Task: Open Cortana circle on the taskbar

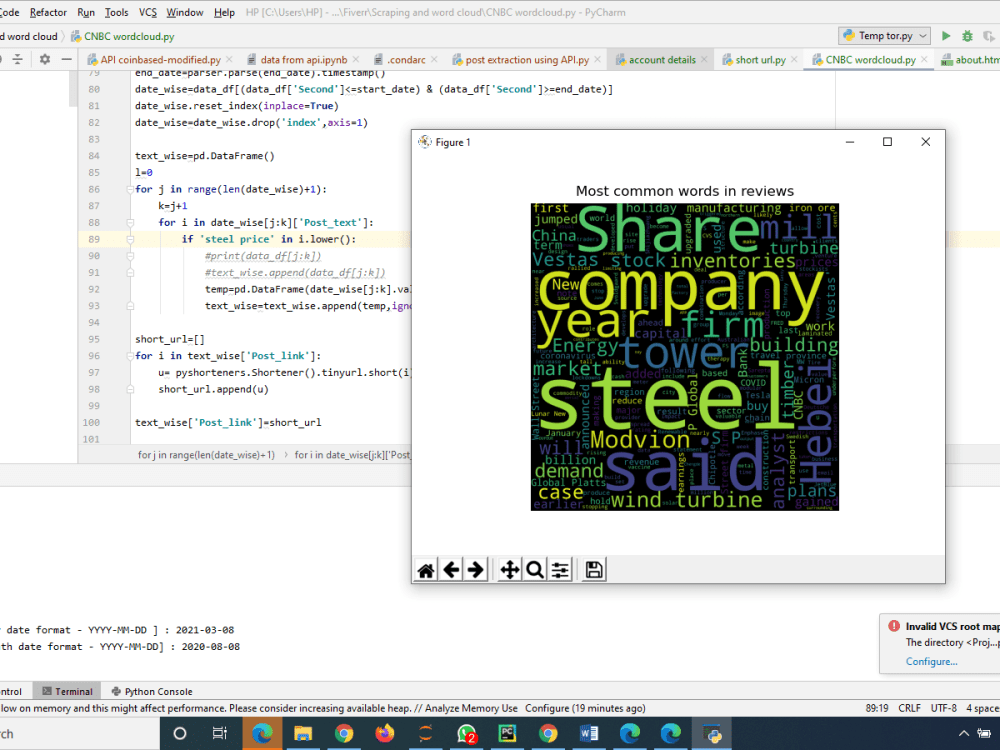Action: tap(180, 733)
